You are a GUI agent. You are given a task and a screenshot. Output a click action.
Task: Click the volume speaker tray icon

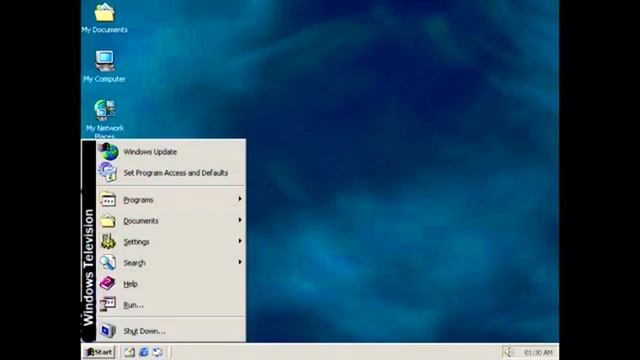click(x=508, y=352)
